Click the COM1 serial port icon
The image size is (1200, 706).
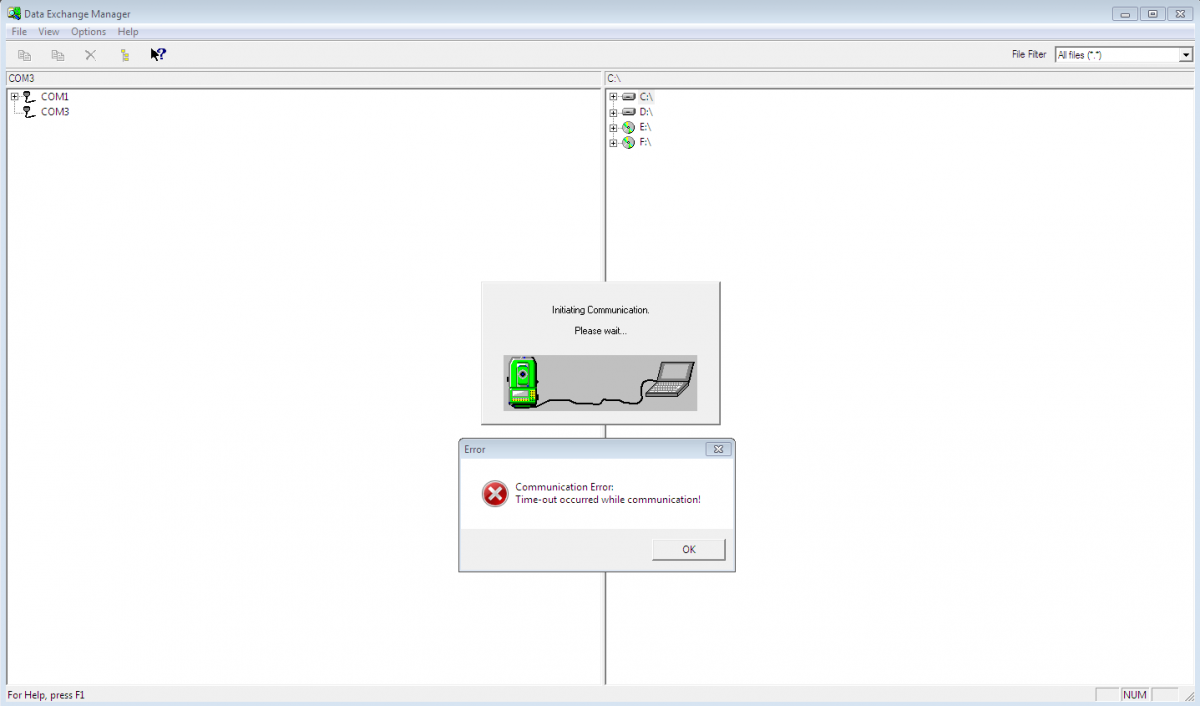(28, 97)
